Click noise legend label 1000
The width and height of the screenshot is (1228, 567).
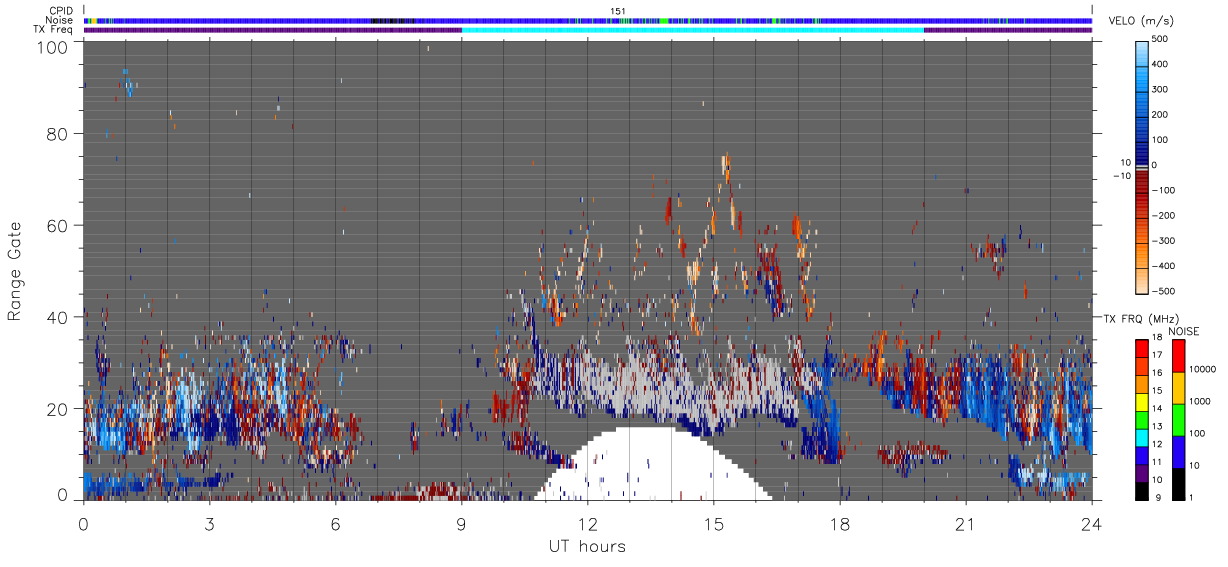pos(1200,400)
